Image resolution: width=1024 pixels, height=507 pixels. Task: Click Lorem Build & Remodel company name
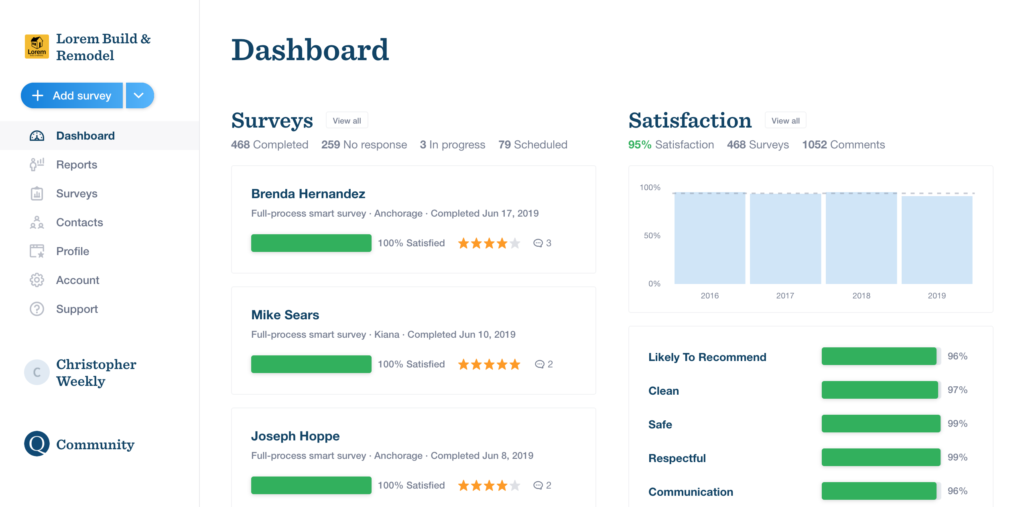point(103,47)
